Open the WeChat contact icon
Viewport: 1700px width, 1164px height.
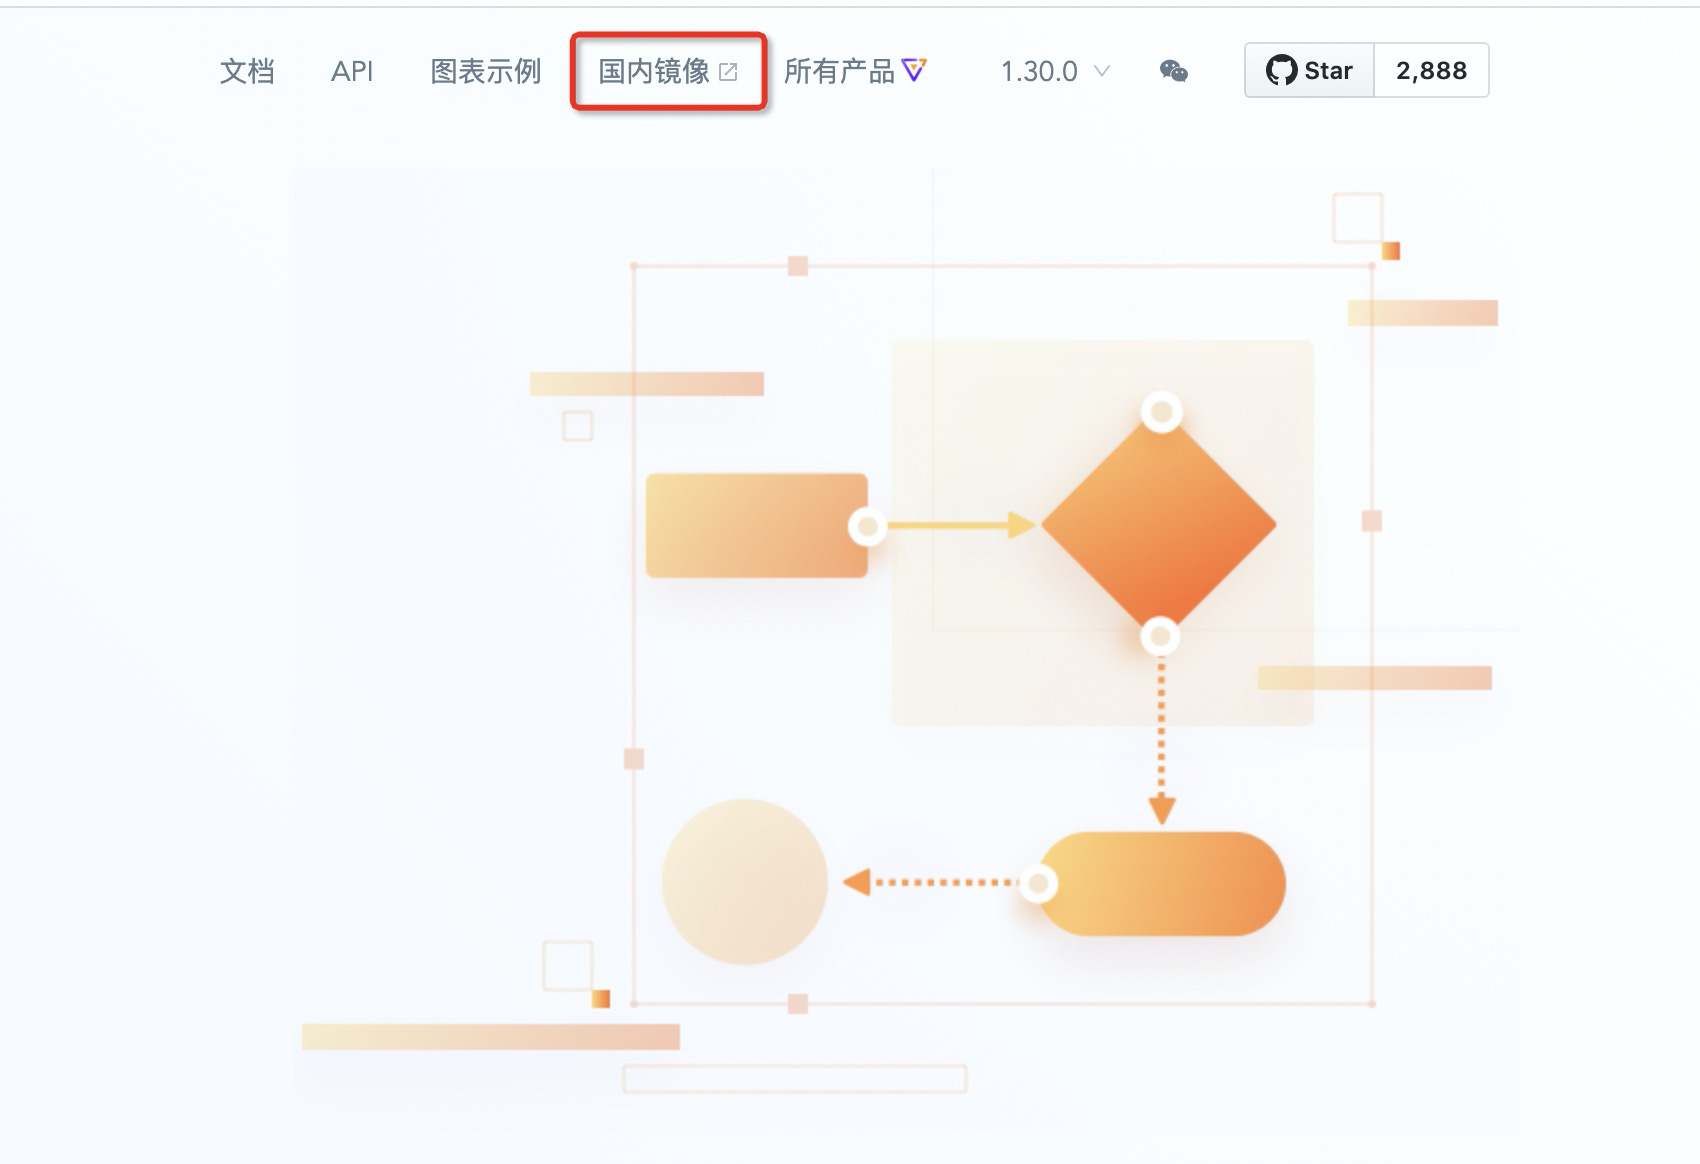(x=1174, y=70)
